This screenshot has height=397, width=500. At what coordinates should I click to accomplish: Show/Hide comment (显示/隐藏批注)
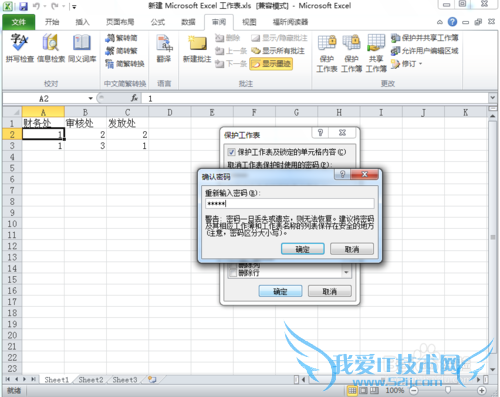[x=279, y=38]
